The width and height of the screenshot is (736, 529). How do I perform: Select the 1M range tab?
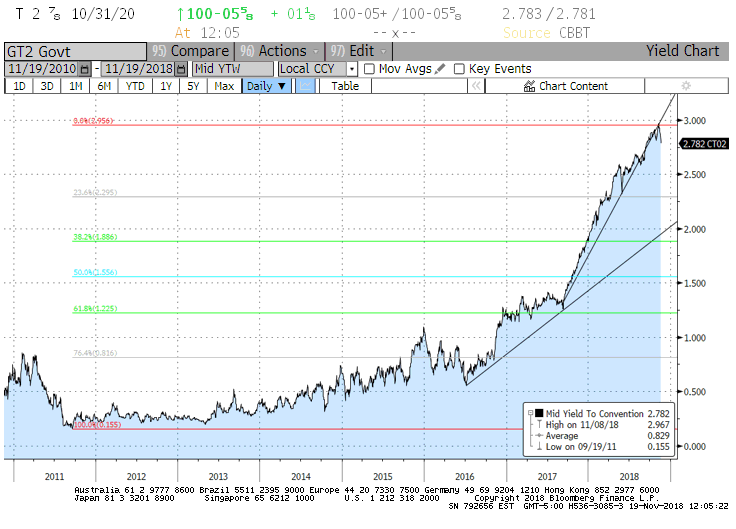pyautogui.click(x=75, y=86)
